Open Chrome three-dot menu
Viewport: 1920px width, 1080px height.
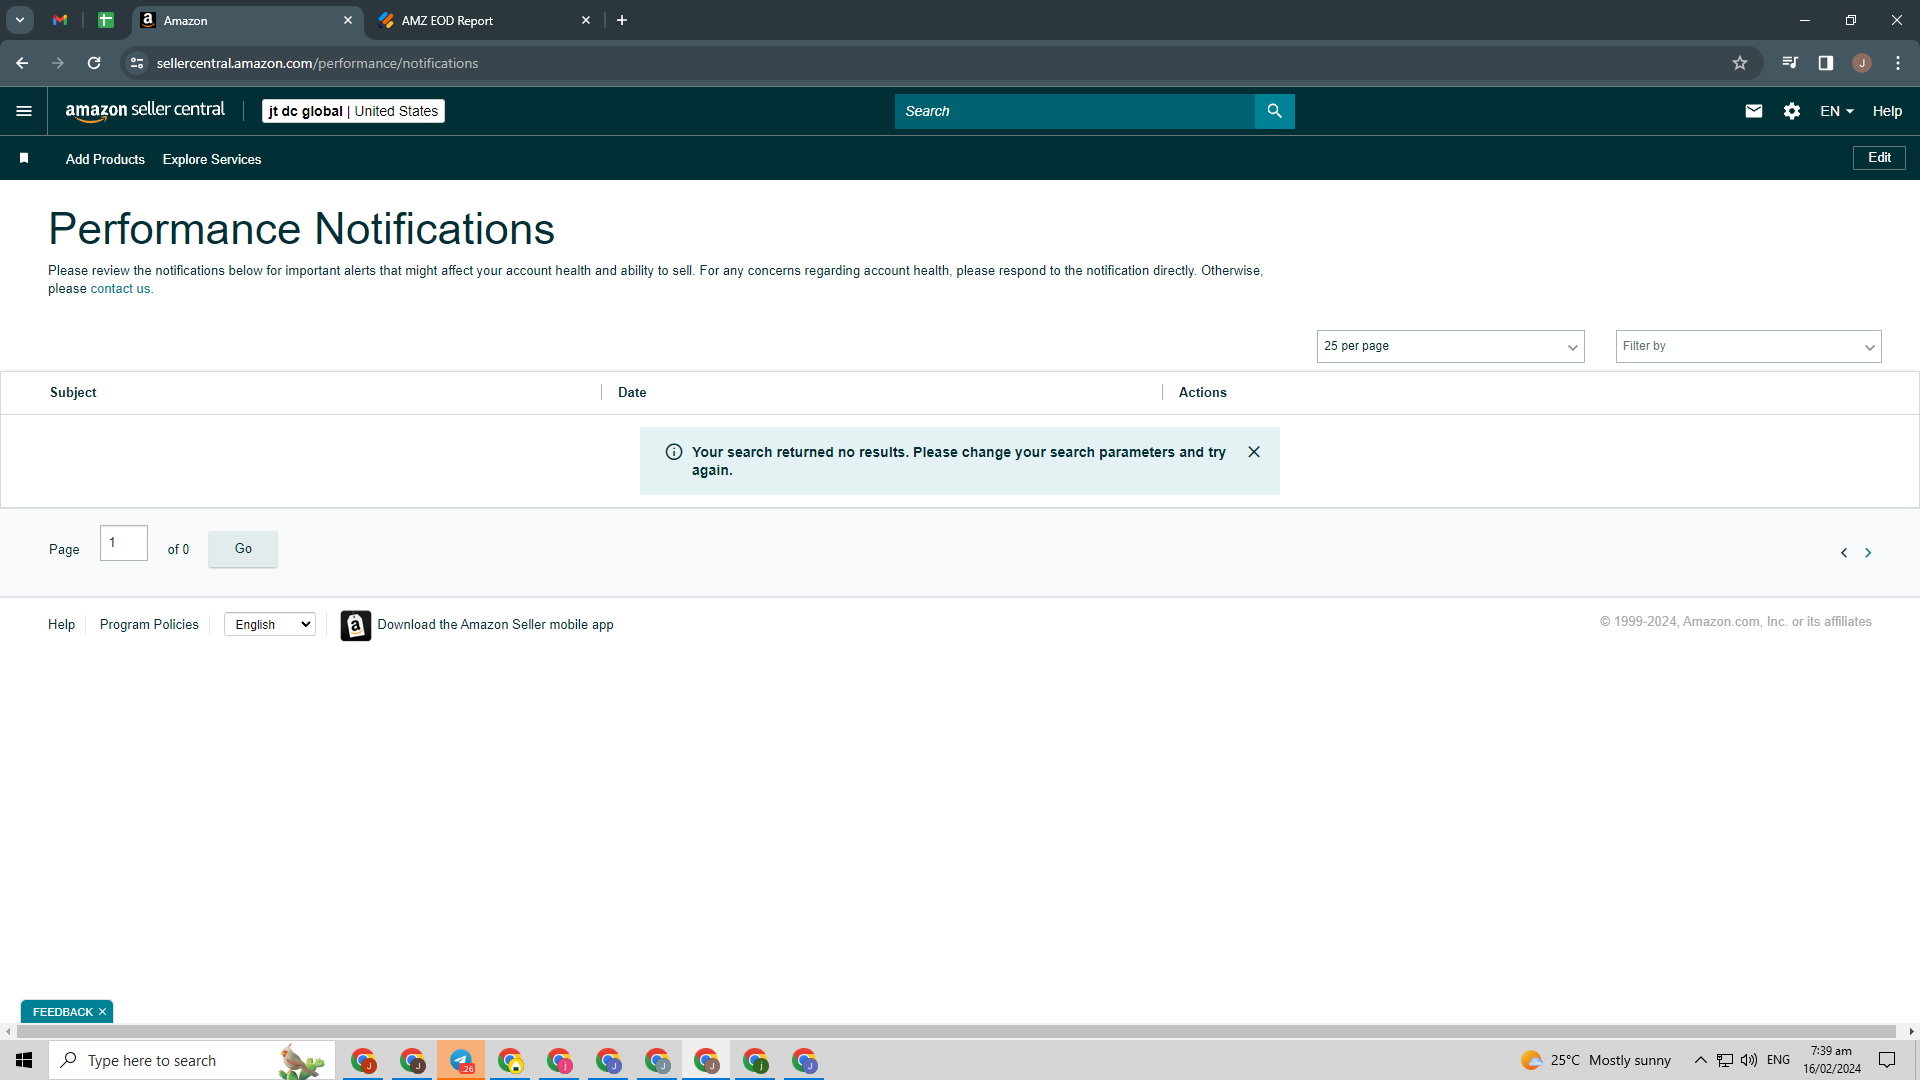point(1898,63)
